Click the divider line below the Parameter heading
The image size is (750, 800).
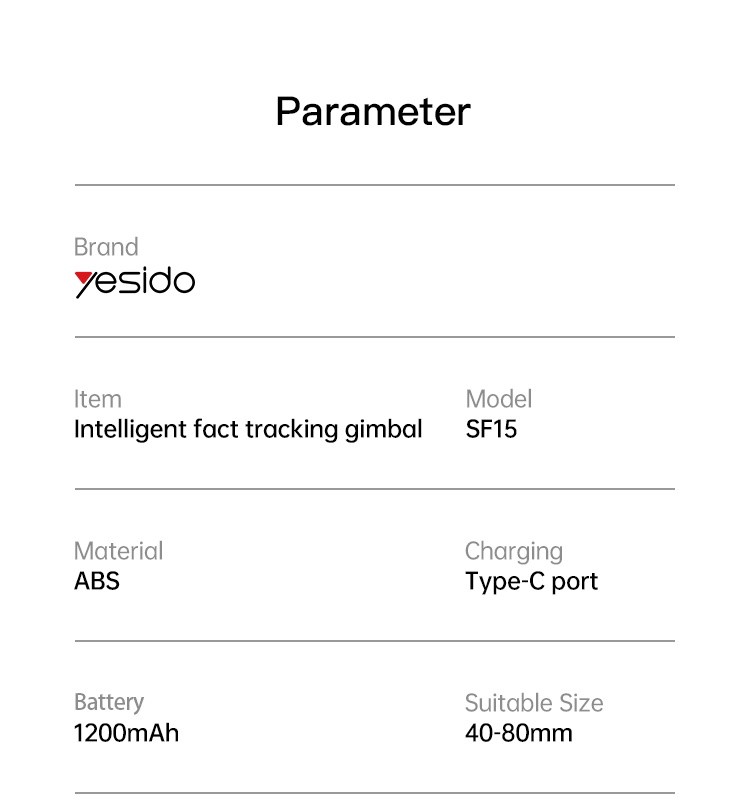374,185
